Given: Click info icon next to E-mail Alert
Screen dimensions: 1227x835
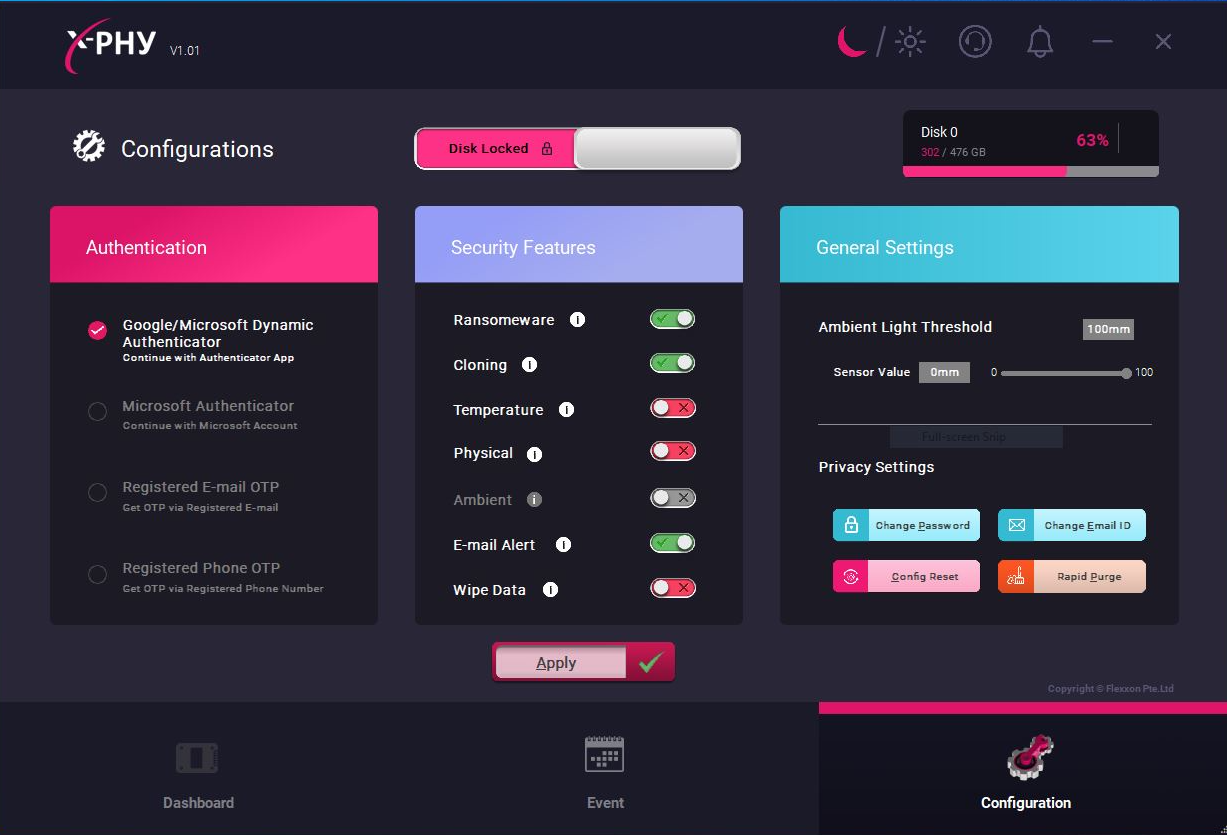Looking at the screenshot, I should (x=563, y=545).
